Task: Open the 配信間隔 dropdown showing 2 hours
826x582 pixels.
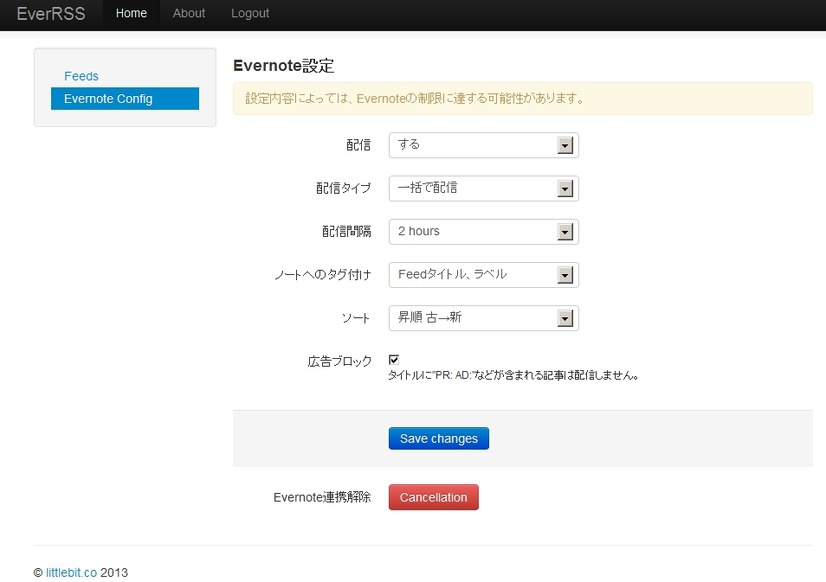Action: (x=484, y=231)
